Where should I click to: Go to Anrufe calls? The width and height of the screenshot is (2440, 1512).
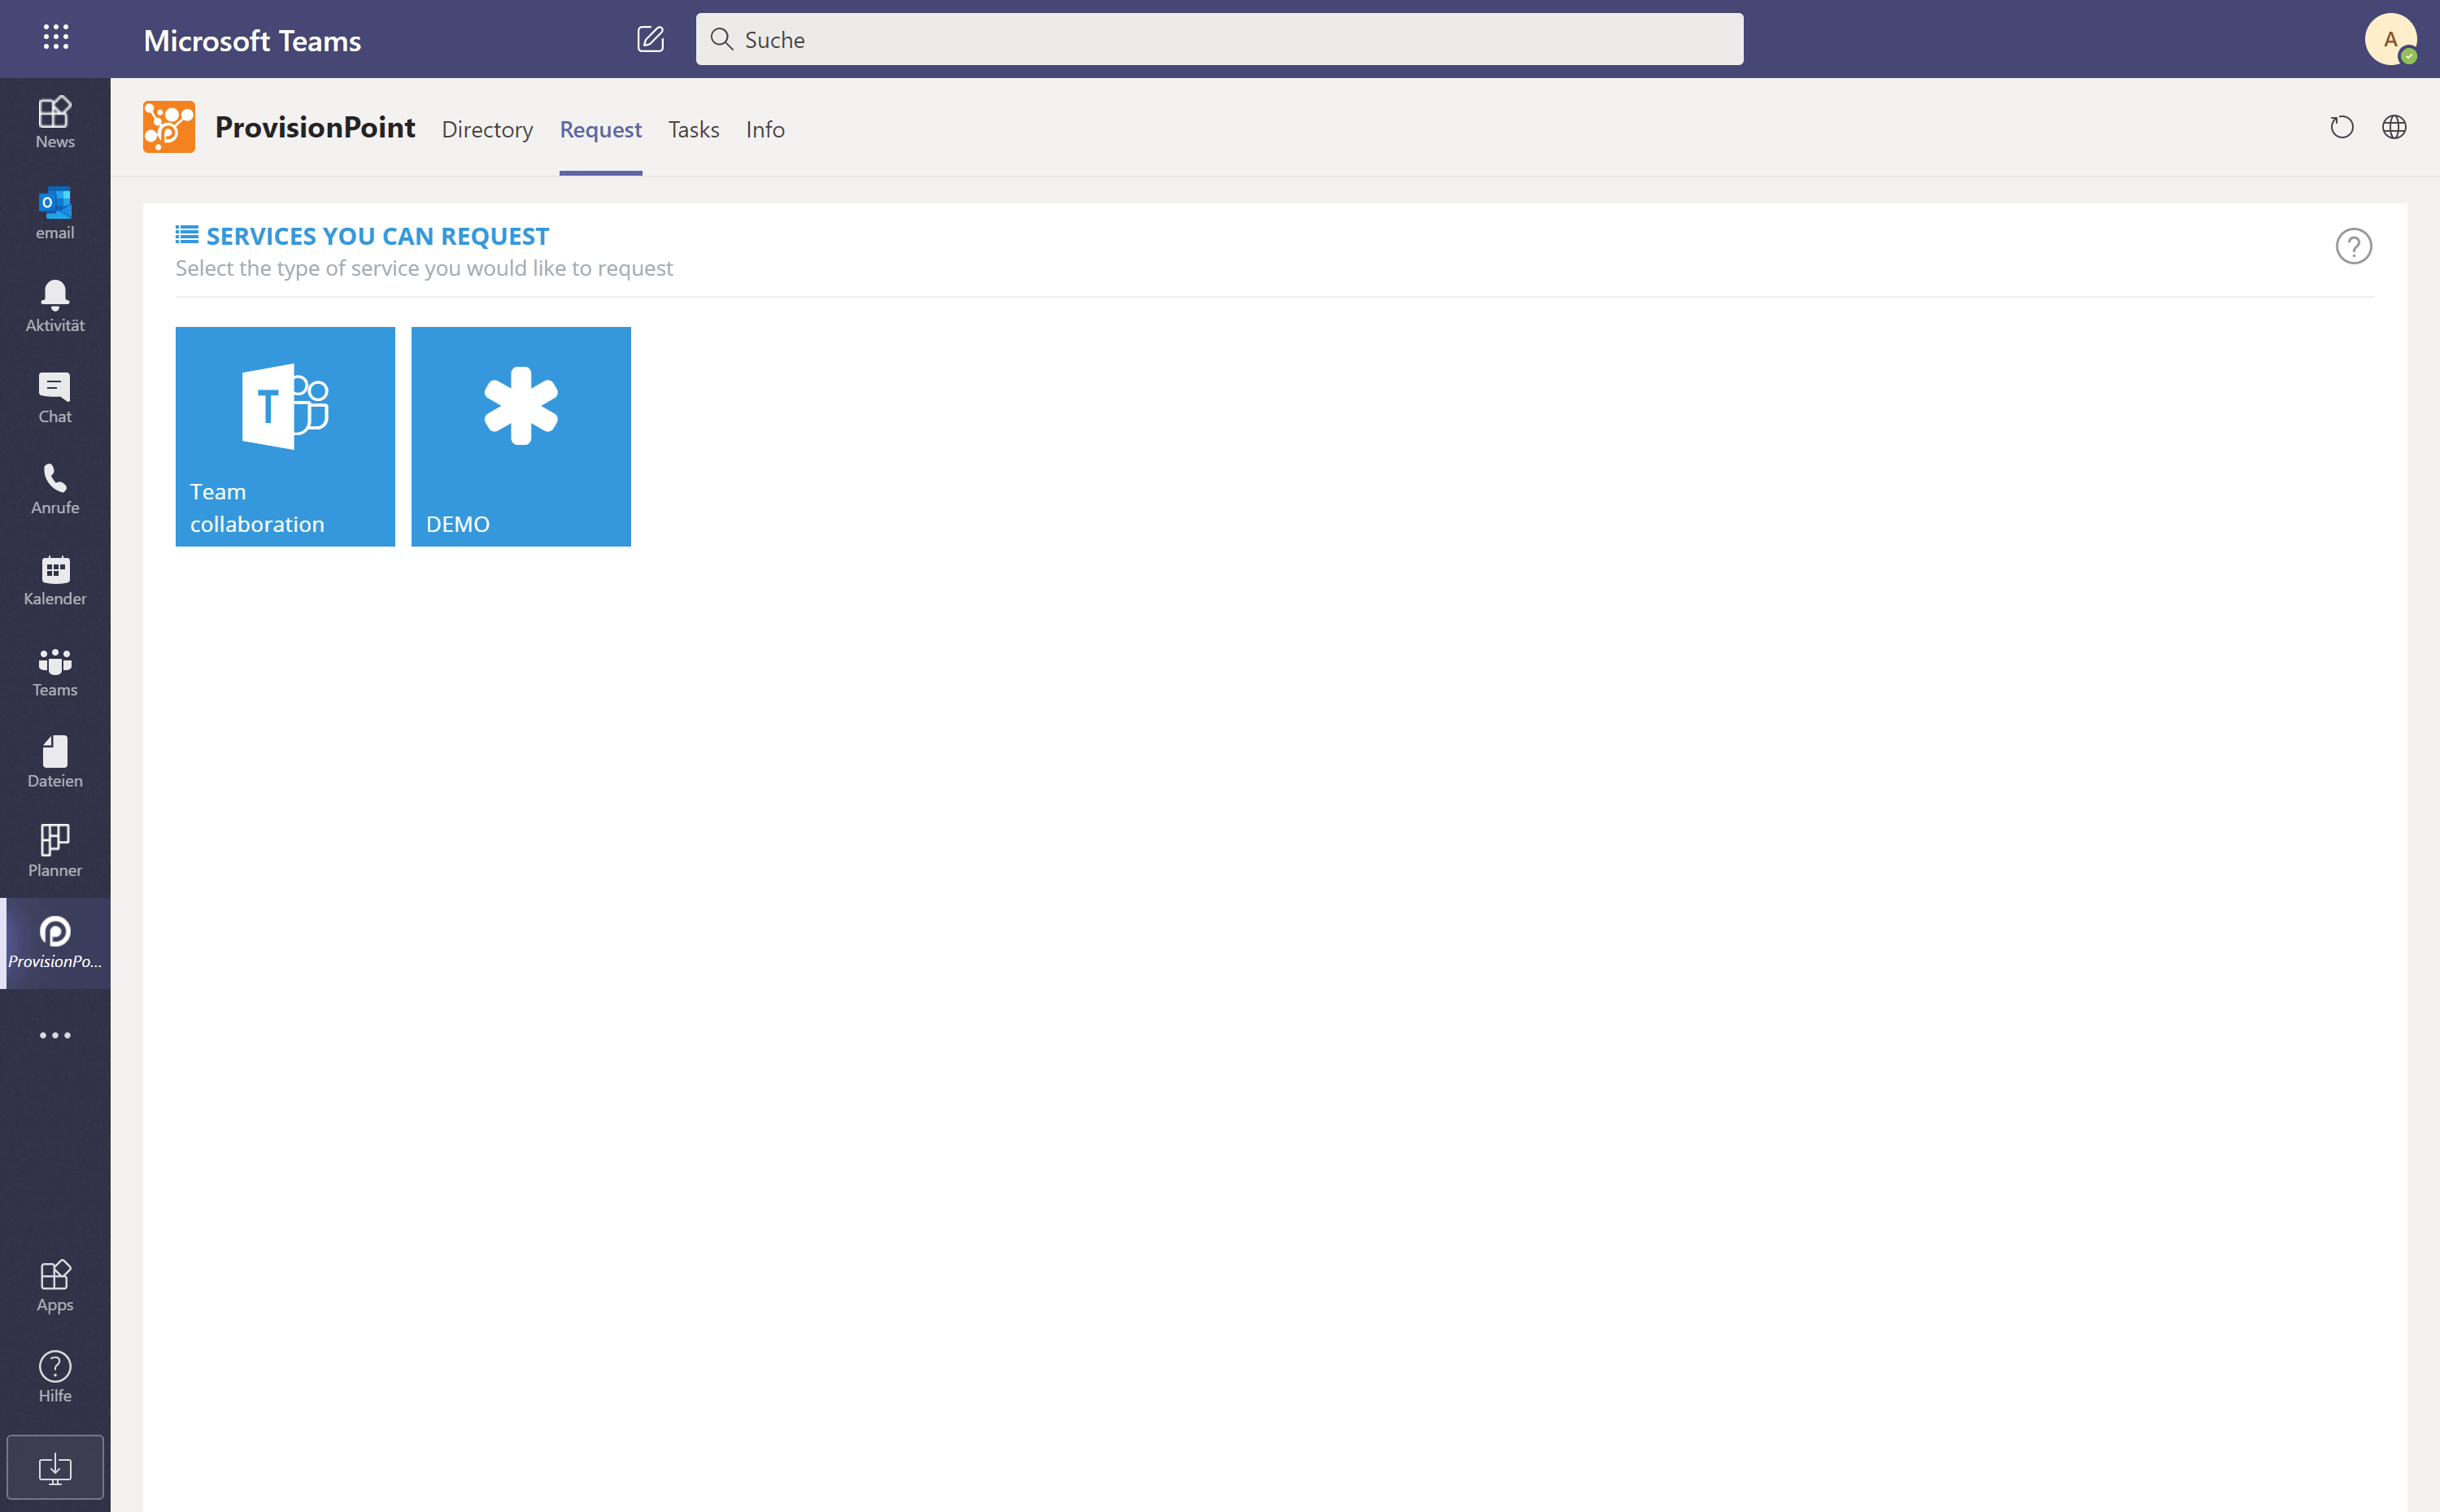pyautogui.click(x=55, y=488)
